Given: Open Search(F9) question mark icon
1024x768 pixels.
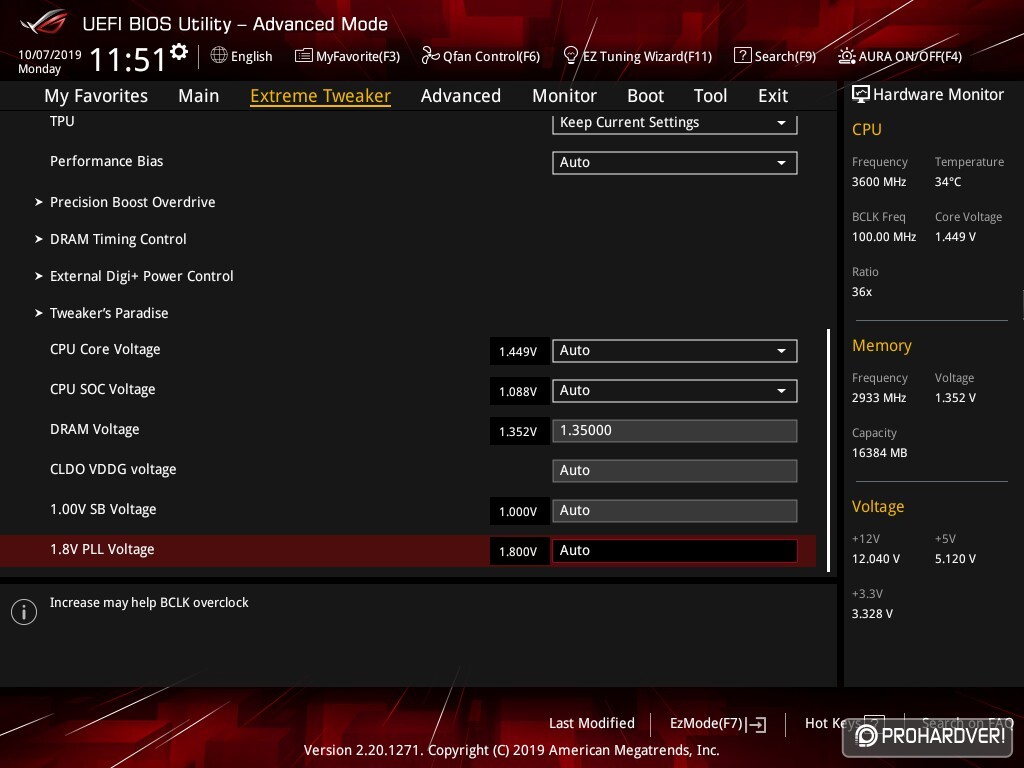Looking at the screenshot, I should point(742,56).
